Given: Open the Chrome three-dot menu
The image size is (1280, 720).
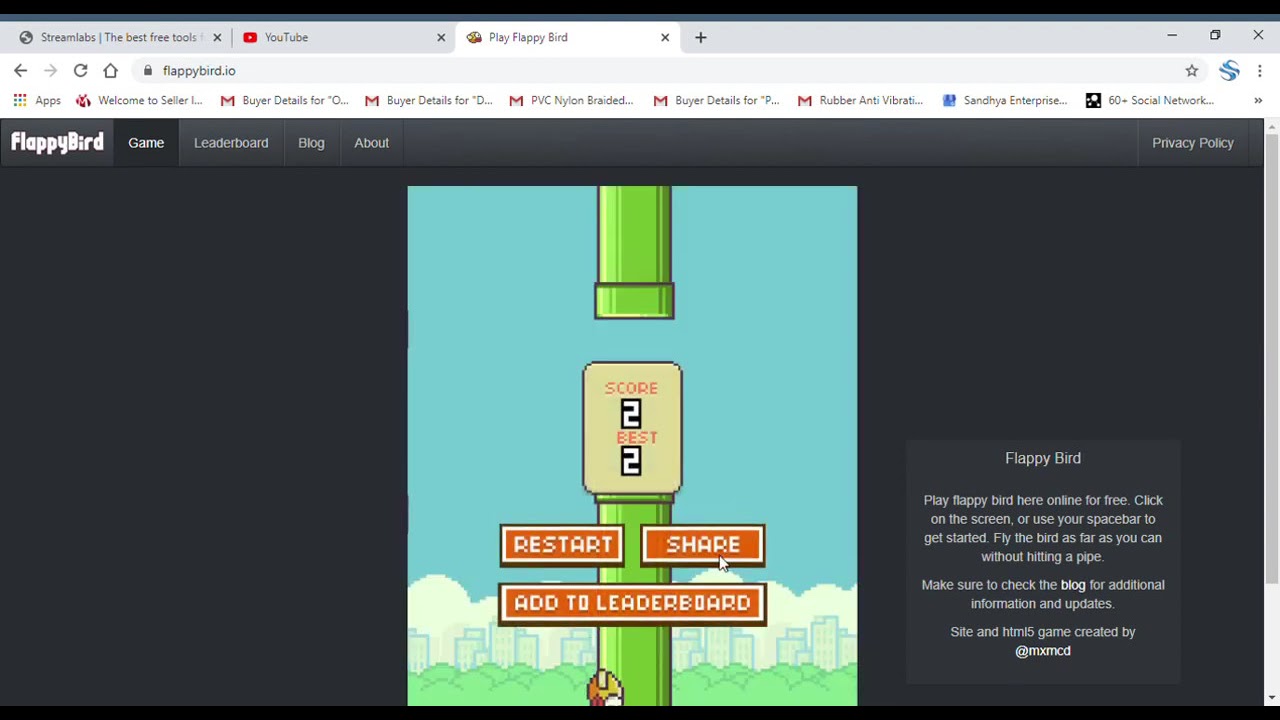Looking at the screenshot, I should click(x=1260, y=71).
